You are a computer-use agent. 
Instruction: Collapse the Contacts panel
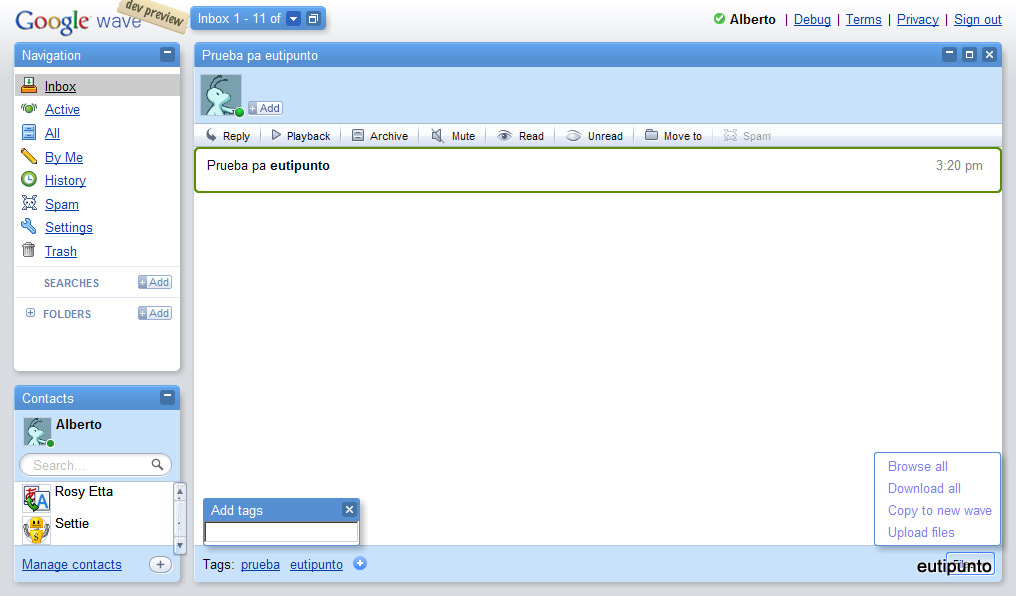[167, 397]
